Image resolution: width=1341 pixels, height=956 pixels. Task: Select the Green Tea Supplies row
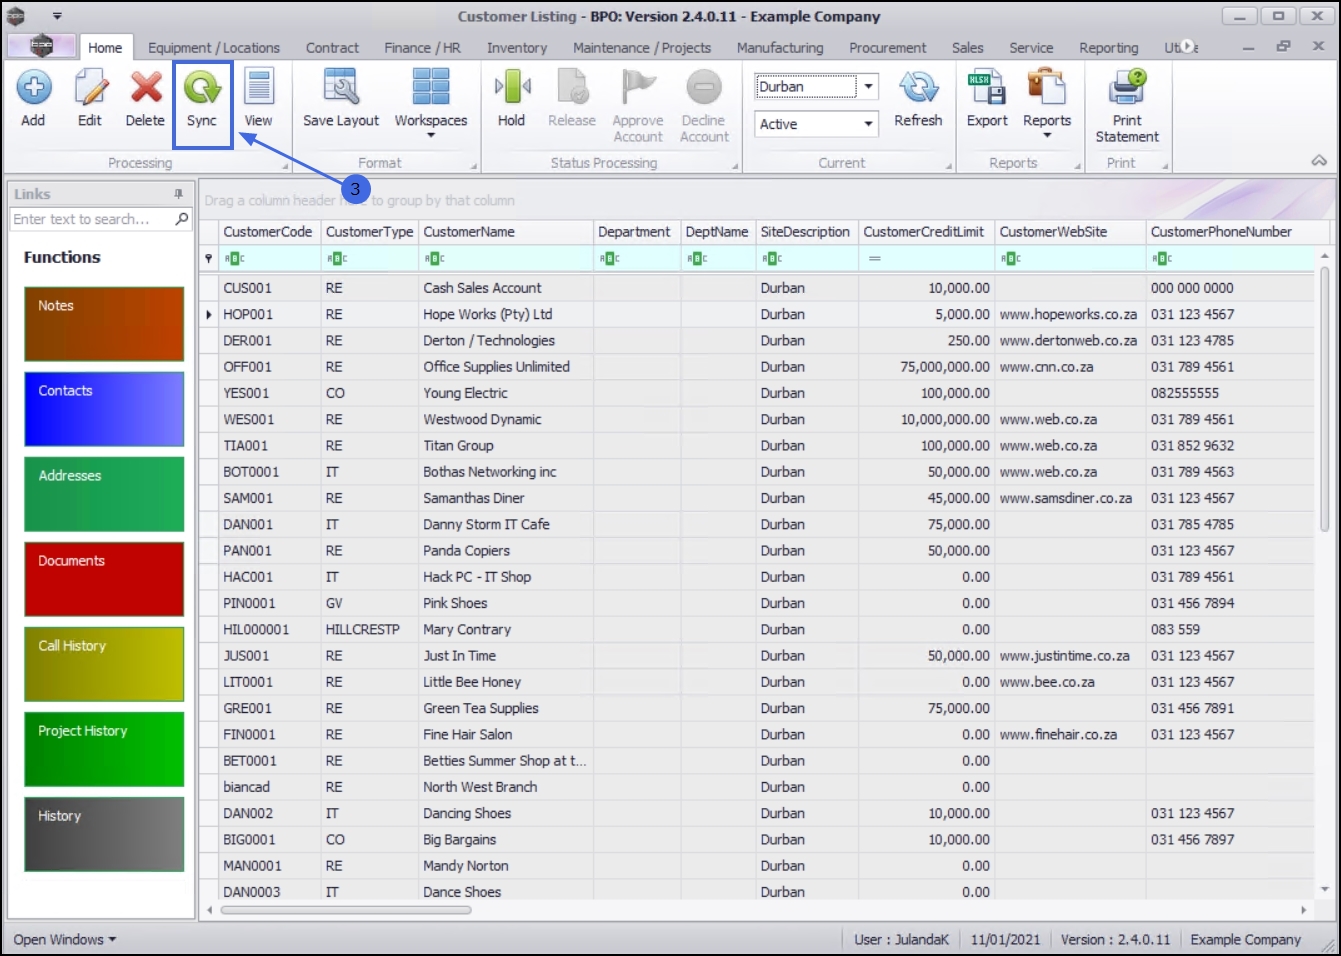(x=766, y=708)
